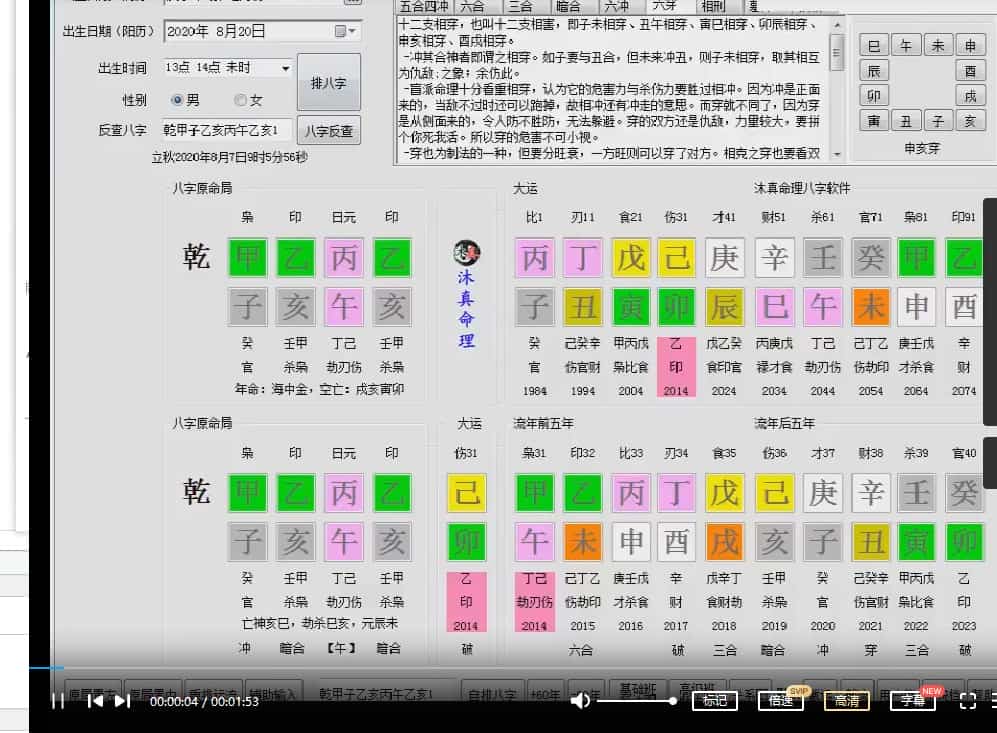Click the 八字反查 reverse lookup button

point(329,129)
